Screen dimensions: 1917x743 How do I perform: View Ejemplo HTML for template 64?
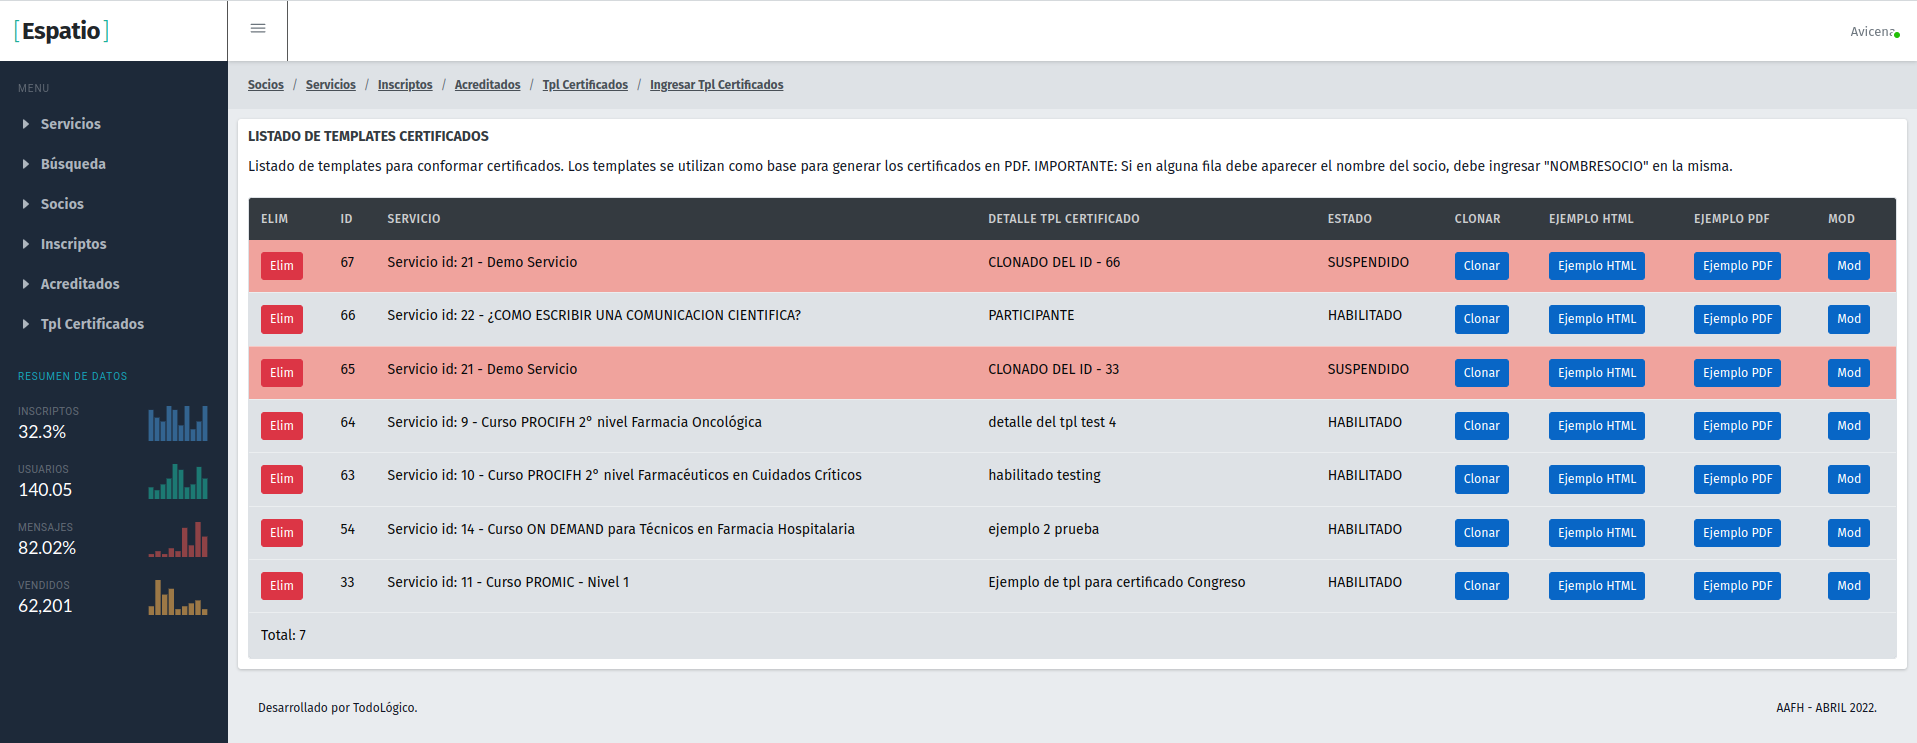[x=1596, y=426]
